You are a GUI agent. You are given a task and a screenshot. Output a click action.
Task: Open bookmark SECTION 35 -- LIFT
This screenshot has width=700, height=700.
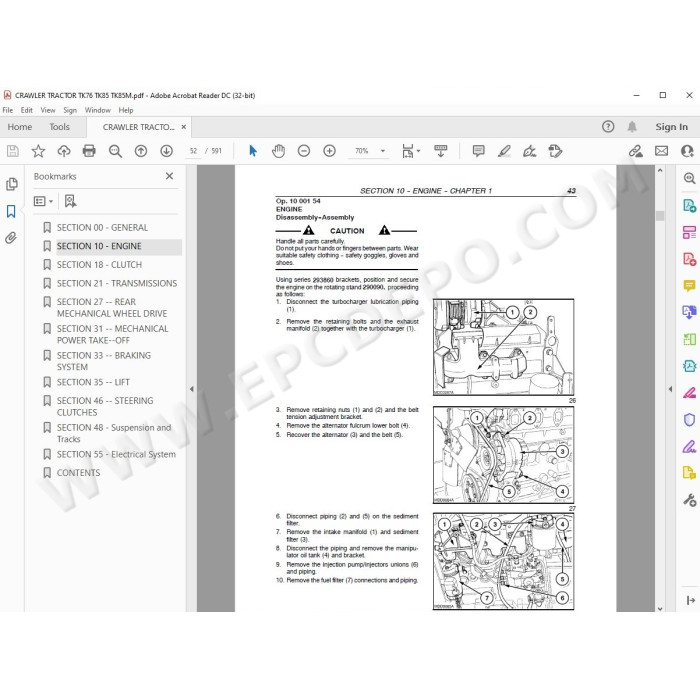(x=93, y=382)
